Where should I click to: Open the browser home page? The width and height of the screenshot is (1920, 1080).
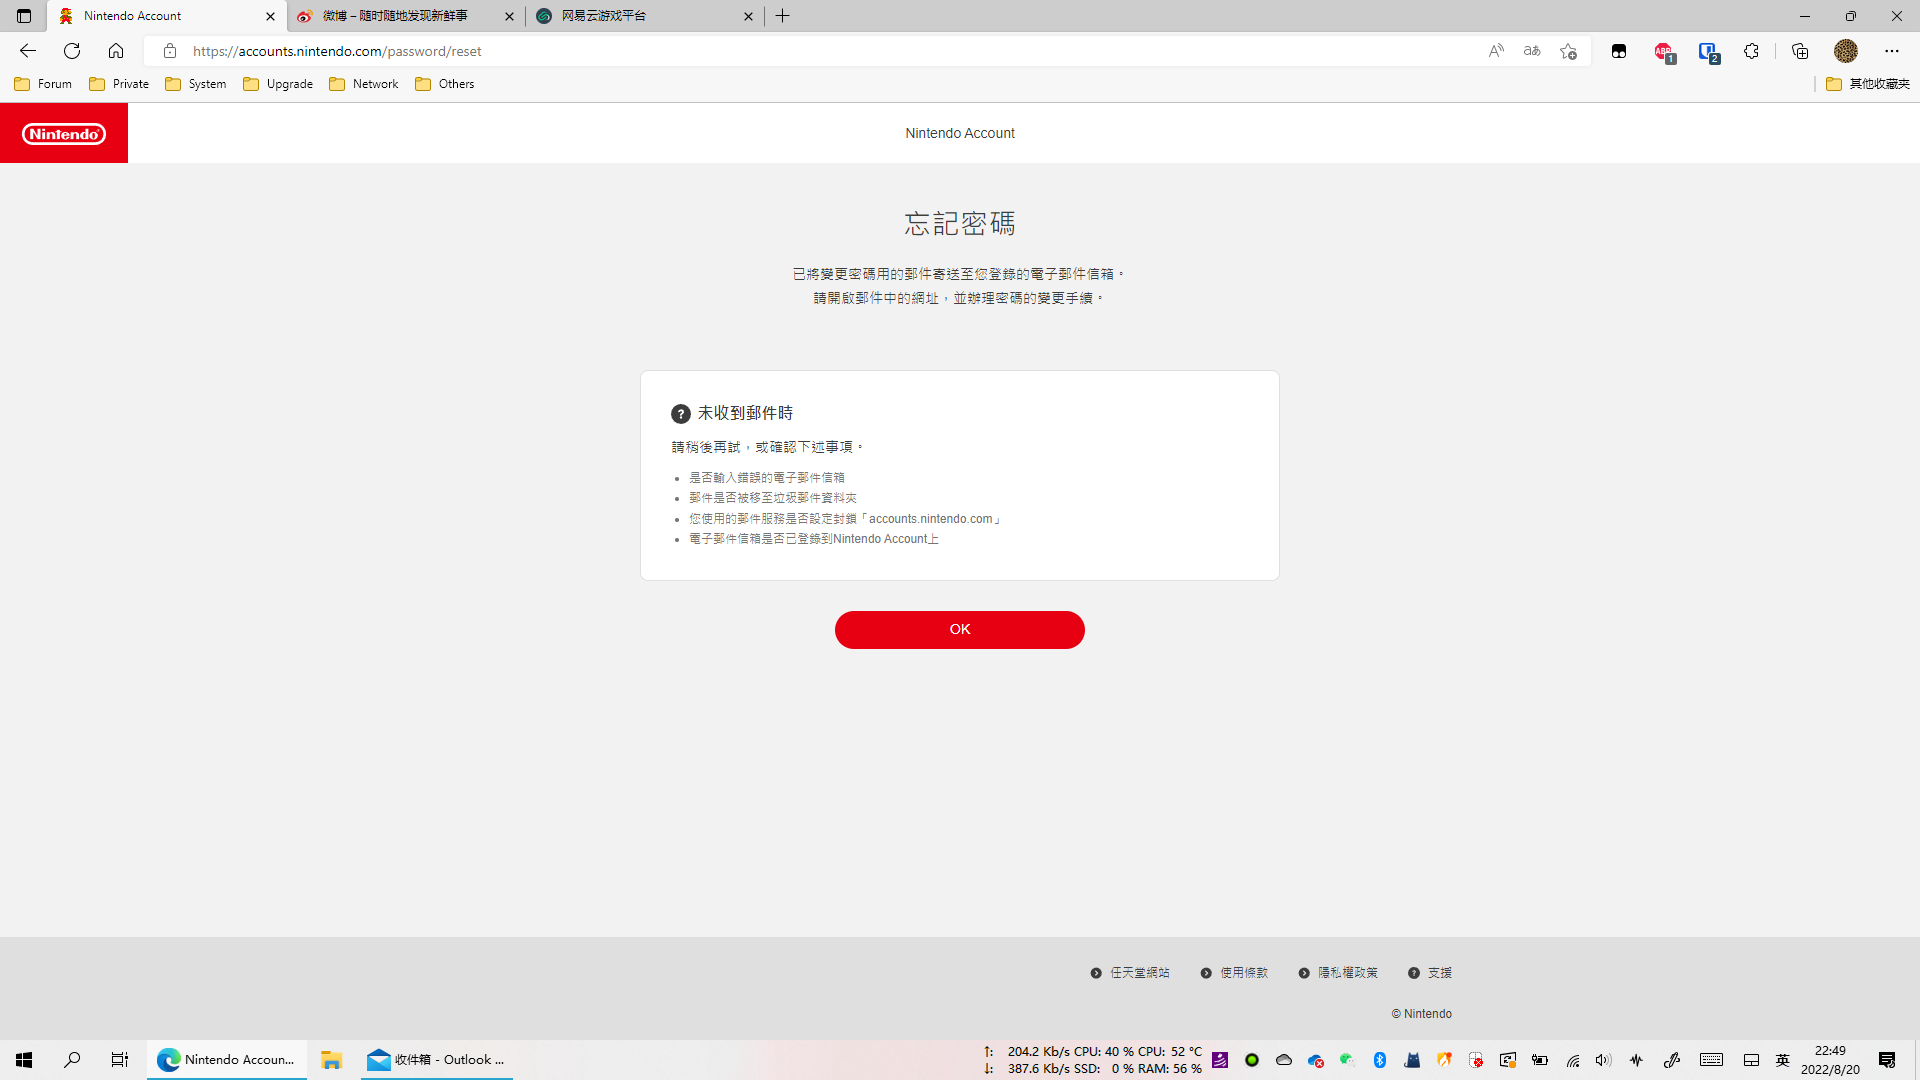(x=116, y=51)
